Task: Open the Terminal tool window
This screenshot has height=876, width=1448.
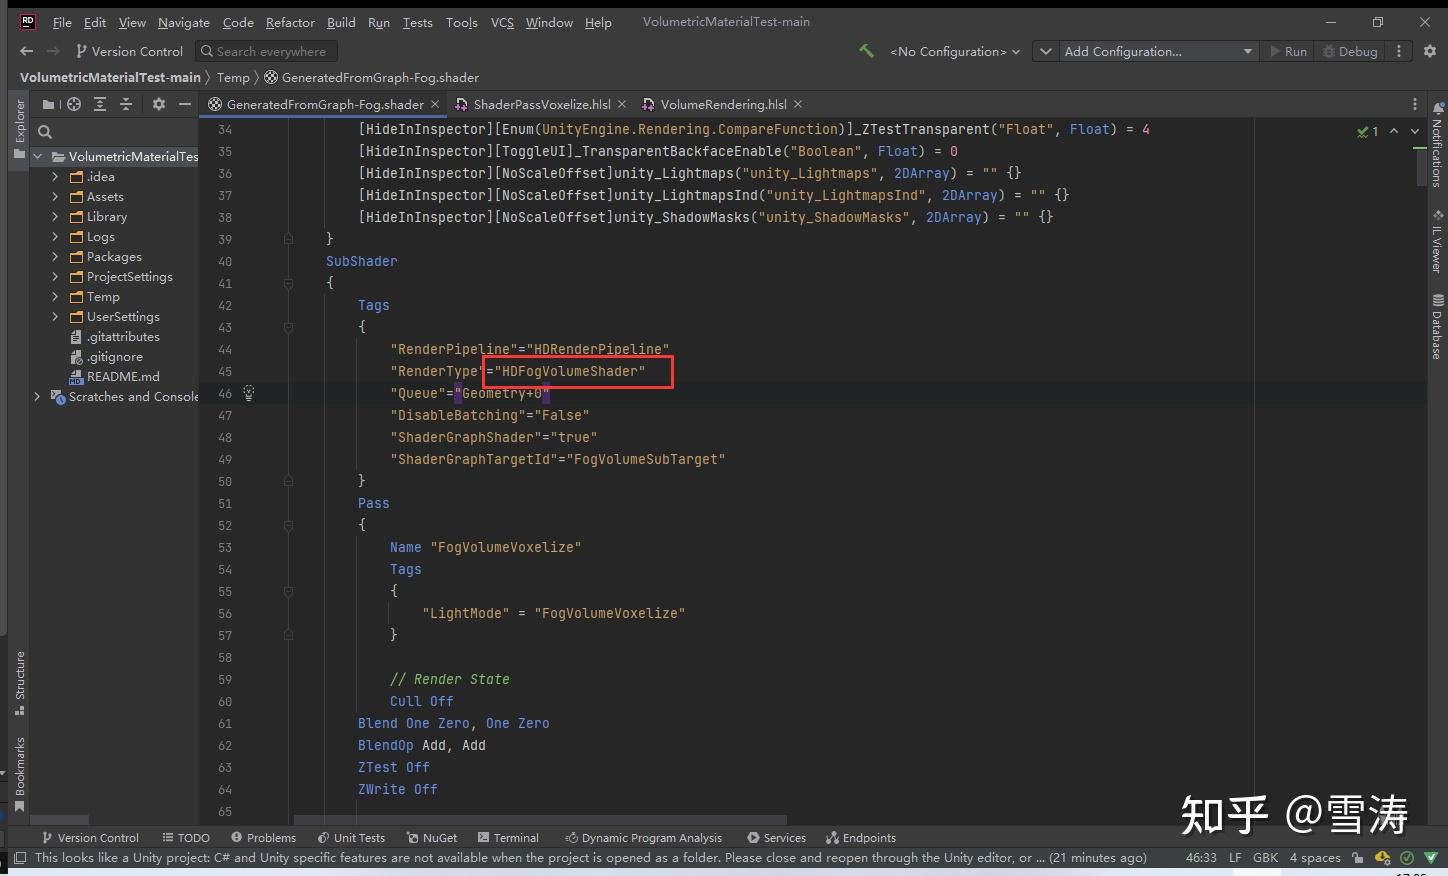Action: point(508,838)
